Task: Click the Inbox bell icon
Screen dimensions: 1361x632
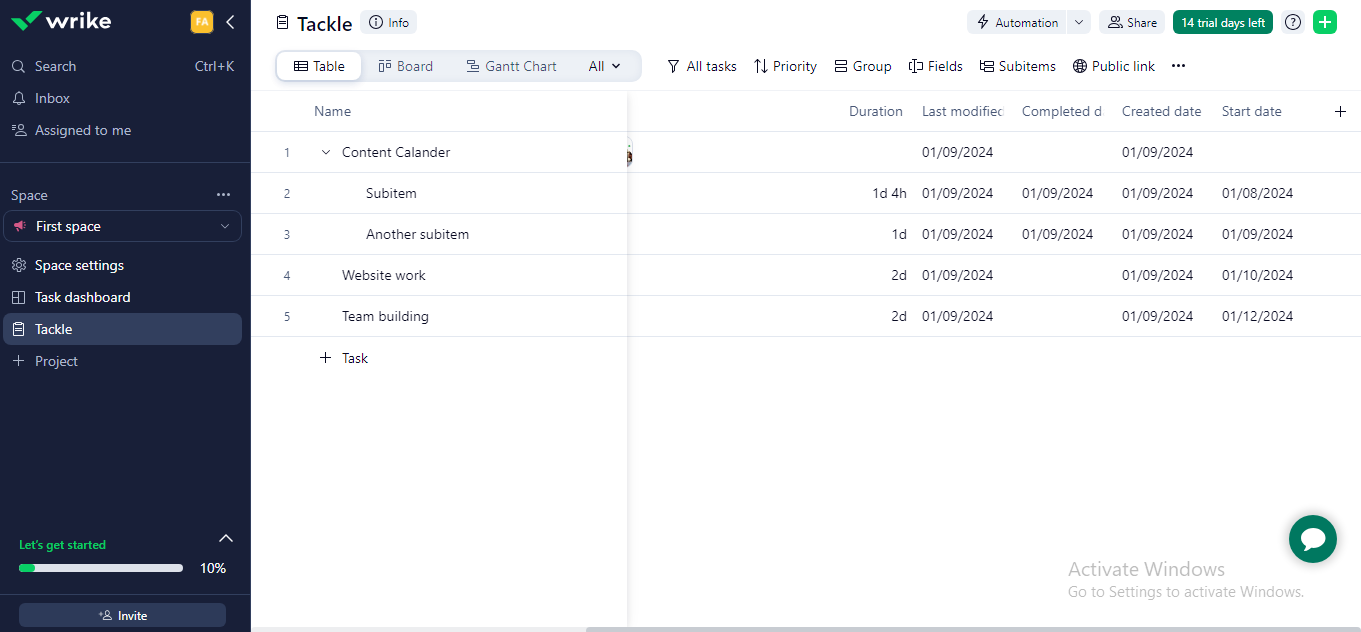Action: click(17, 97)
